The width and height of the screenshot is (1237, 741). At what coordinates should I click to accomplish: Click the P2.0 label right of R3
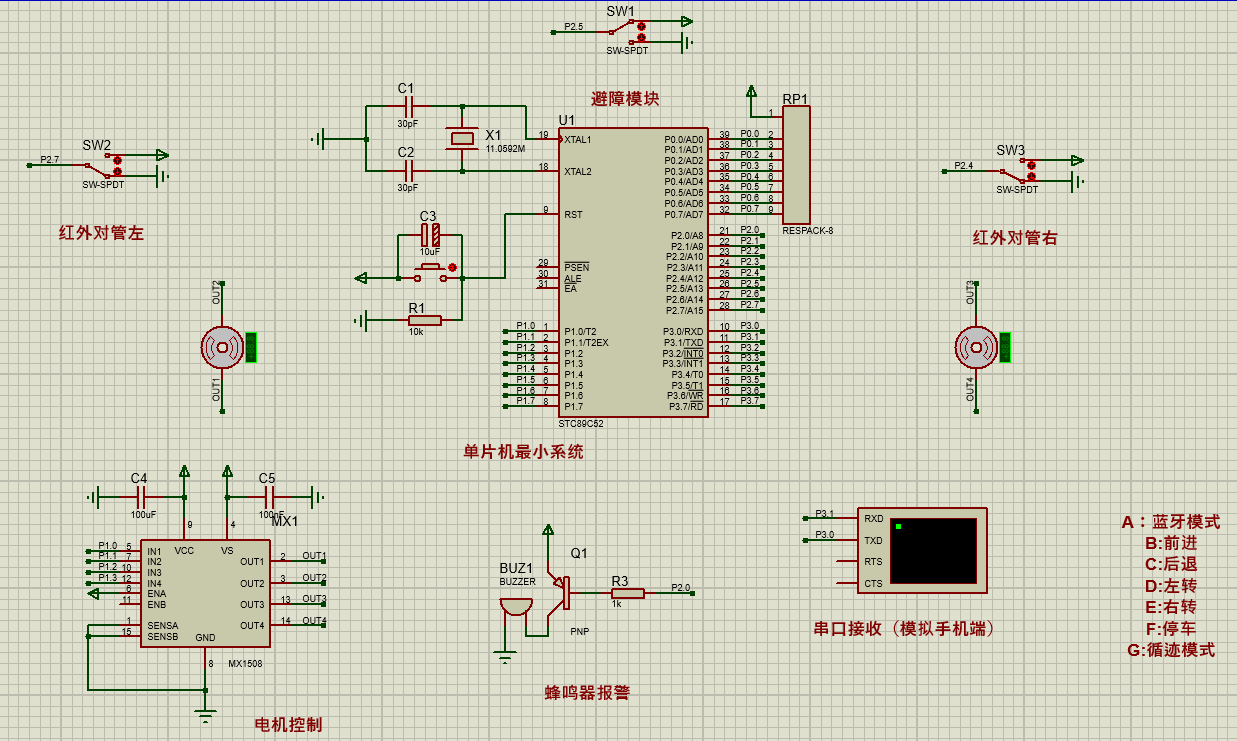pyautogui.click(x=680, y=588)
